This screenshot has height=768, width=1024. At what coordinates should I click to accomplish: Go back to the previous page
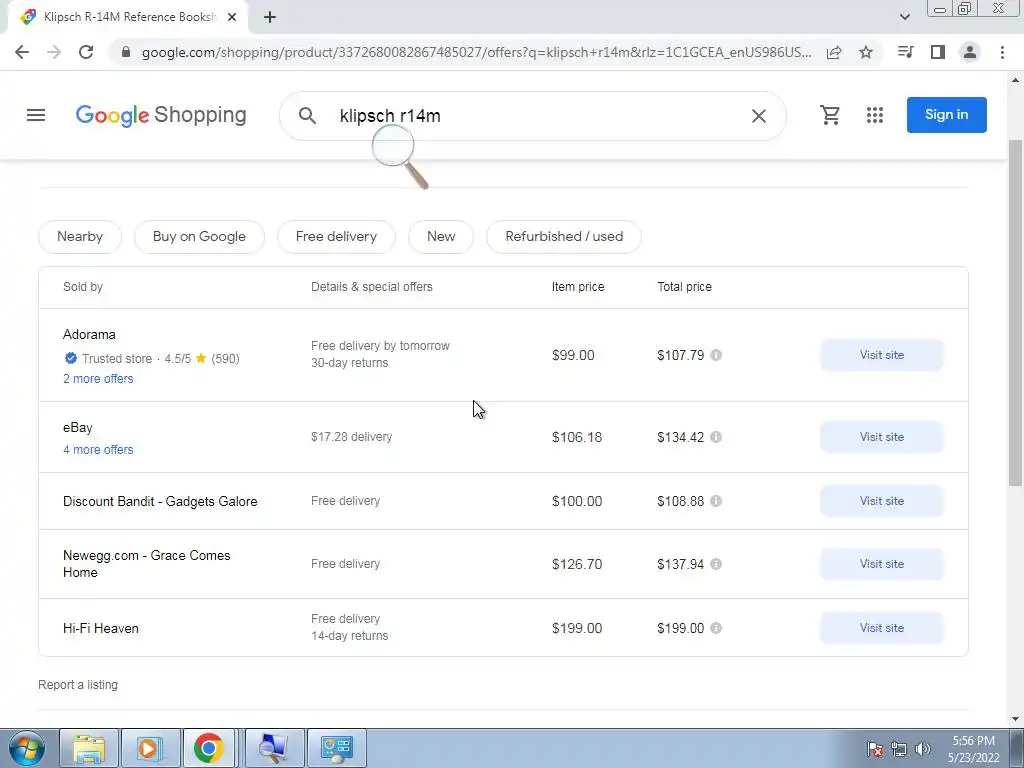click(22, 52)
